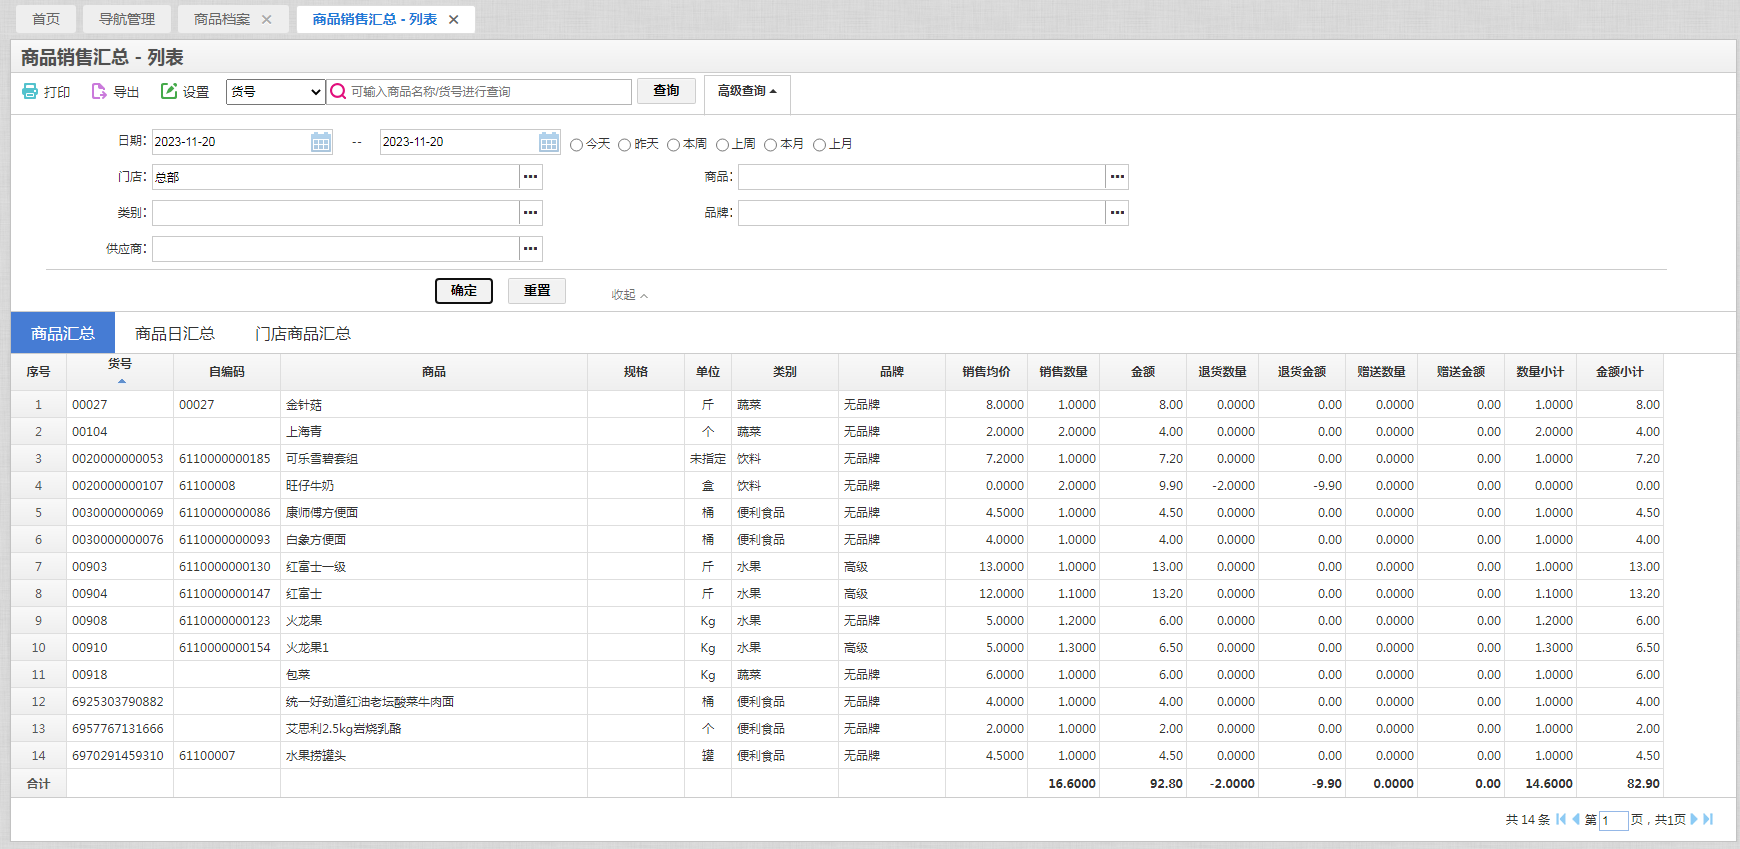This screenshot has height=849, width=1740.
Task: Click cell with 货号 00908
Action: click(x=120, y=621)
